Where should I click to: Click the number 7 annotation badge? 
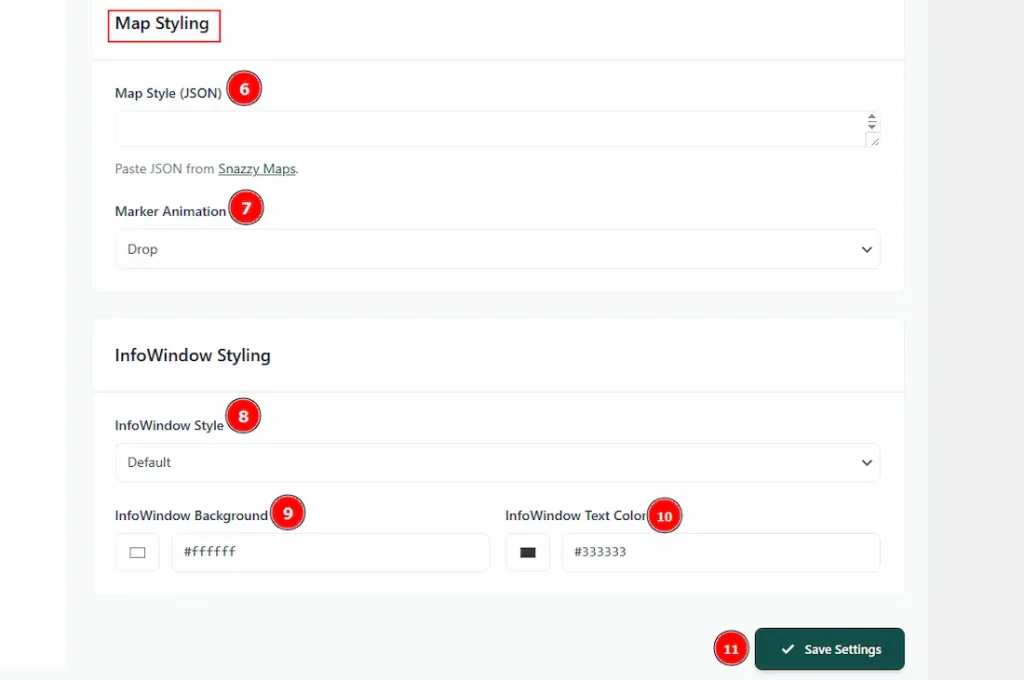click(x=246, y=208)
